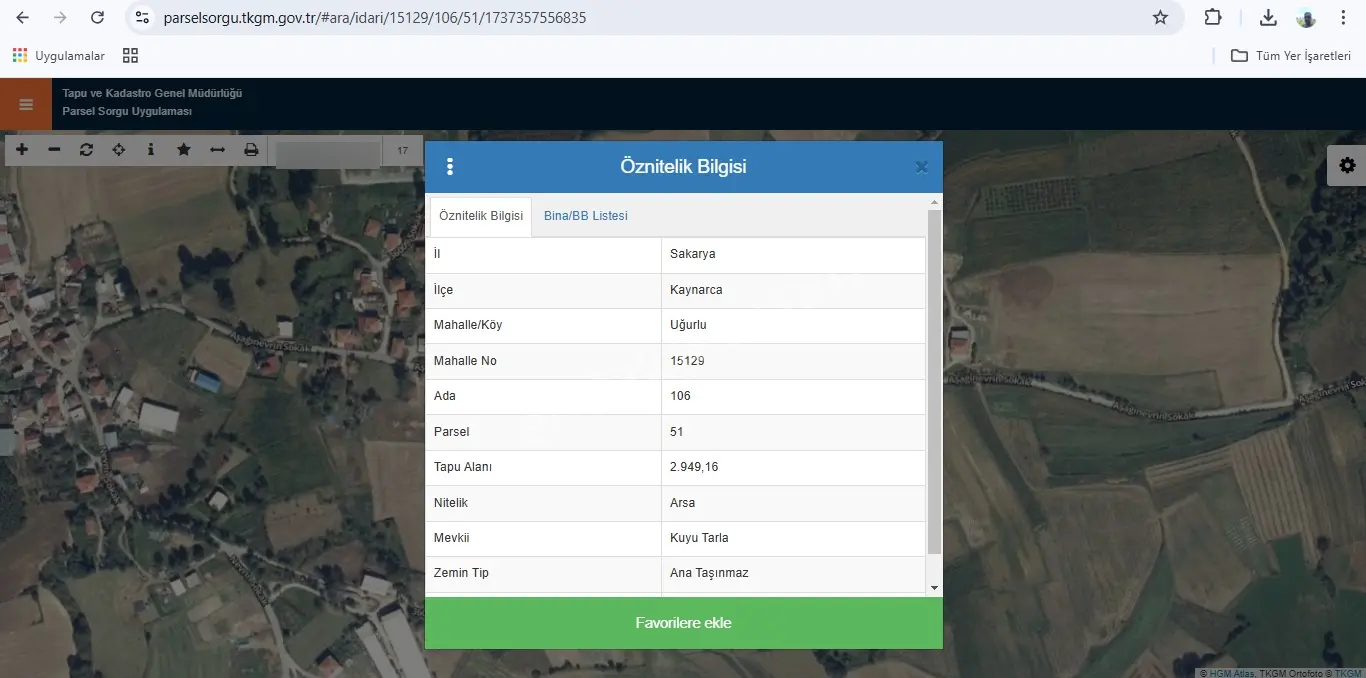This screenshot has width=1366, height=678.
Task: Open the hamburger side menu
Action: 26,104
